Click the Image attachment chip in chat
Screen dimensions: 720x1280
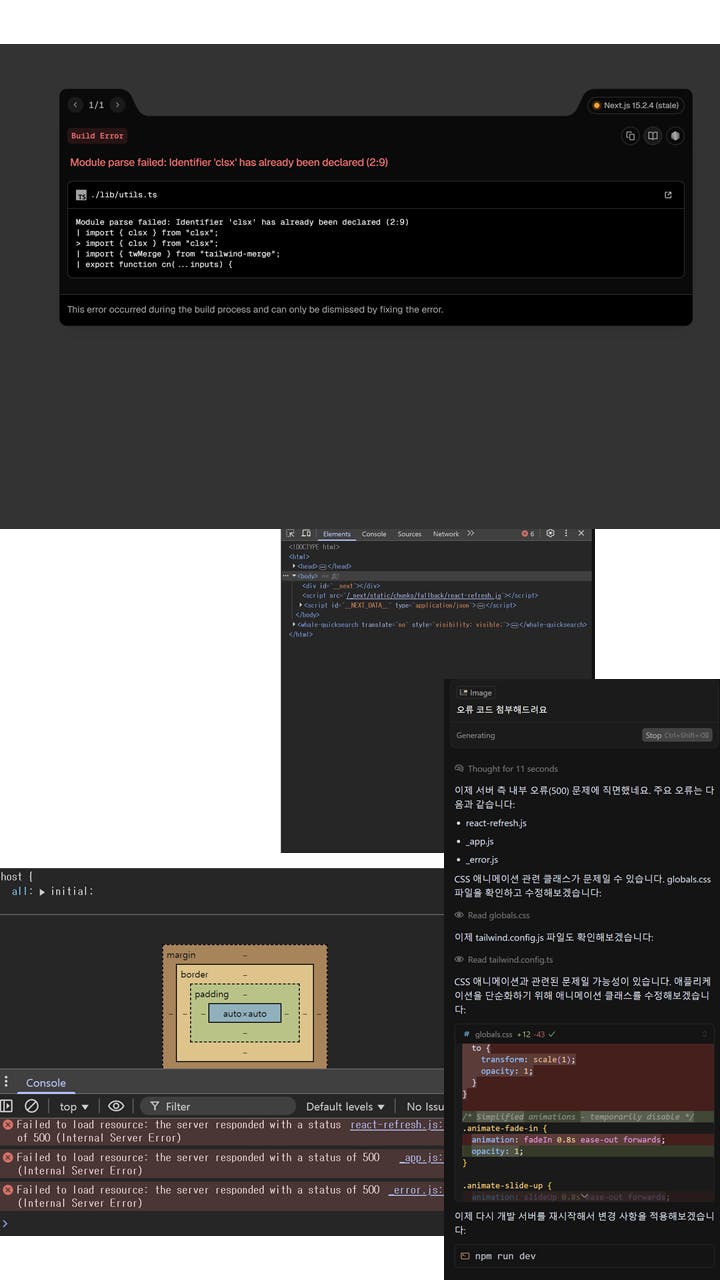click(x=476, y=692)
